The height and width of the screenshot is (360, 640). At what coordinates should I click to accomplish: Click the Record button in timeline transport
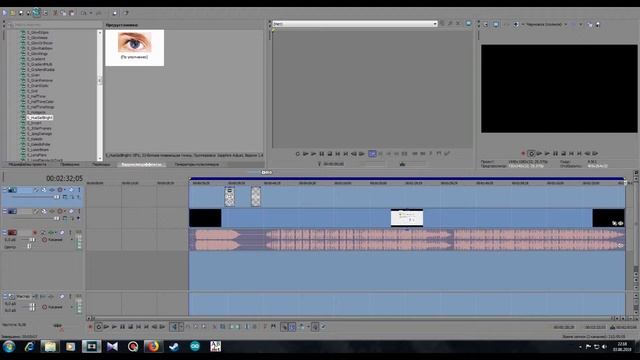[90, 327]
